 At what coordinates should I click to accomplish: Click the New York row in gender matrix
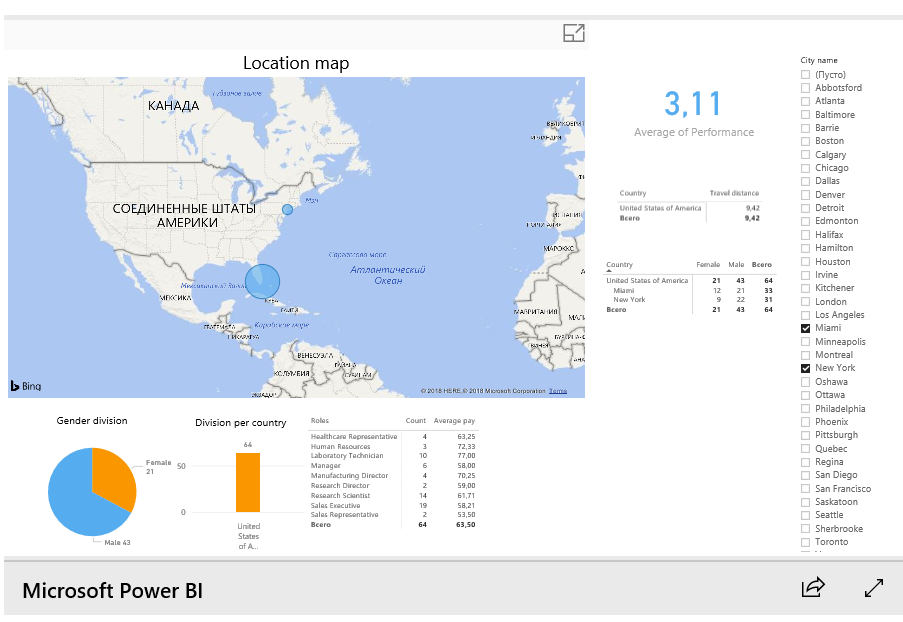(x=689, y=299)
